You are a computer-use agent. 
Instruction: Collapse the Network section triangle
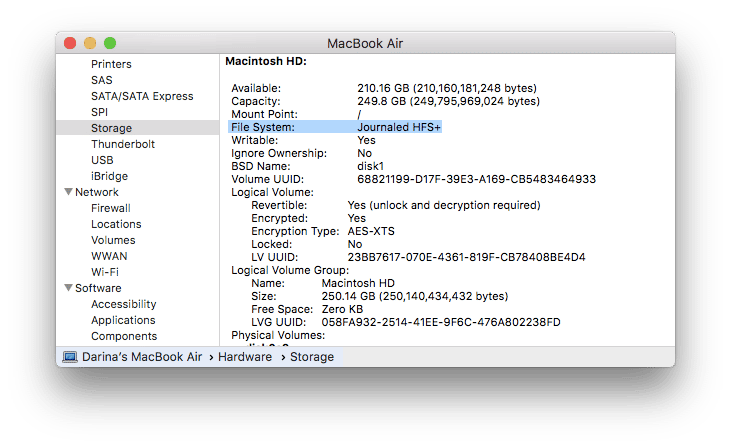click(68, 192)
